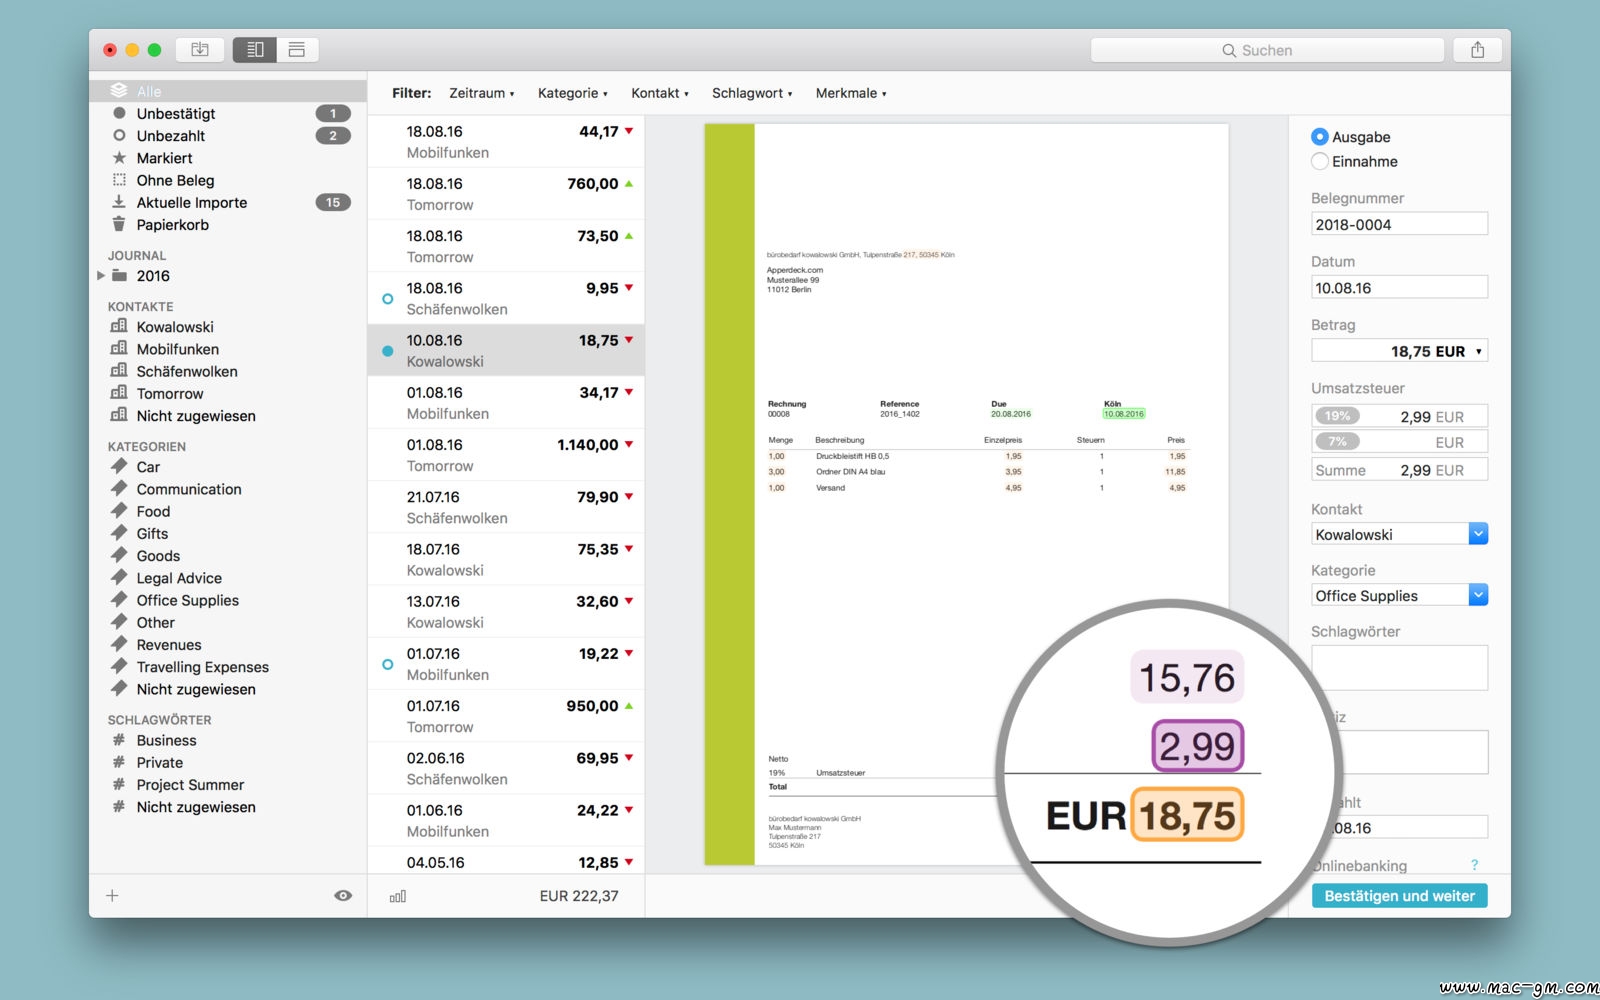1600x1000 pixels.
Task: Toggle paid circle on 01.07.16 Mobilfunken
Action: tap(388, 664)
